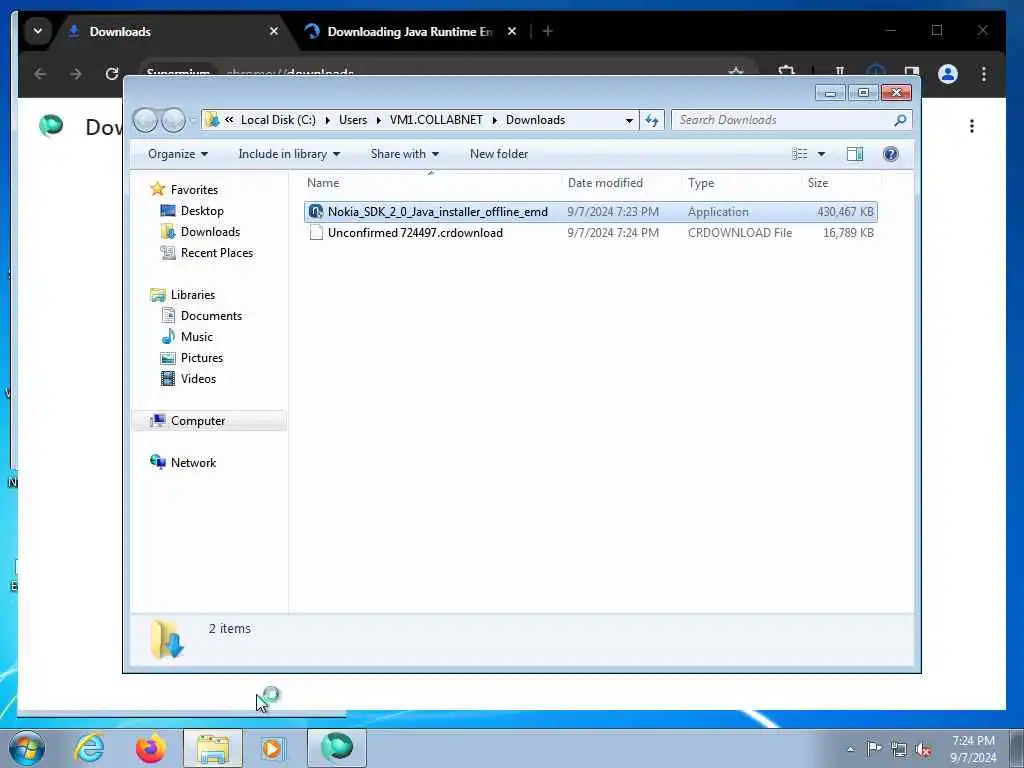Open the Nokia SDK installer file icon
The width and height of the screenshot is (1024, 768).
pyautogui.click(x=316, y=212)
